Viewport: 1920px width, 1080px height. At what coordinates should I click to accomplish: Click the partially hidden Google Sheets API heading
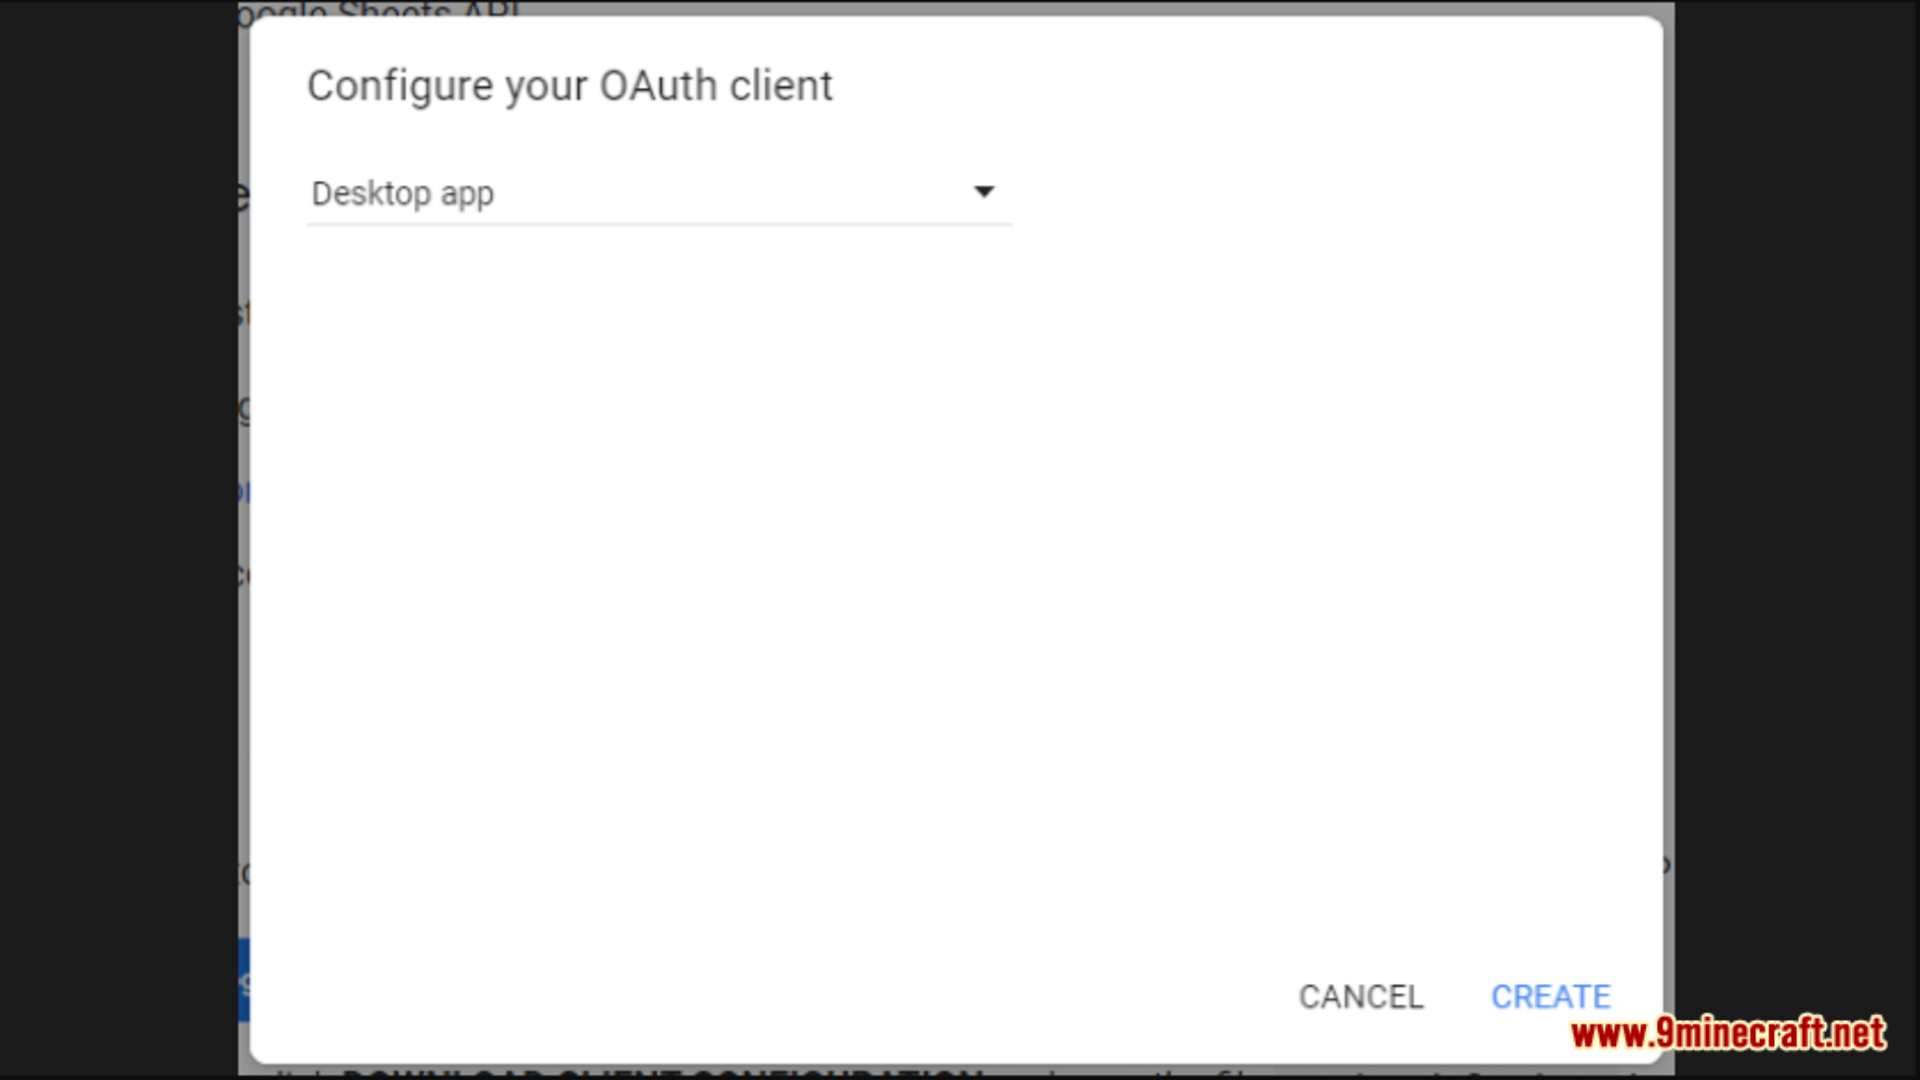tap(380, 9)
